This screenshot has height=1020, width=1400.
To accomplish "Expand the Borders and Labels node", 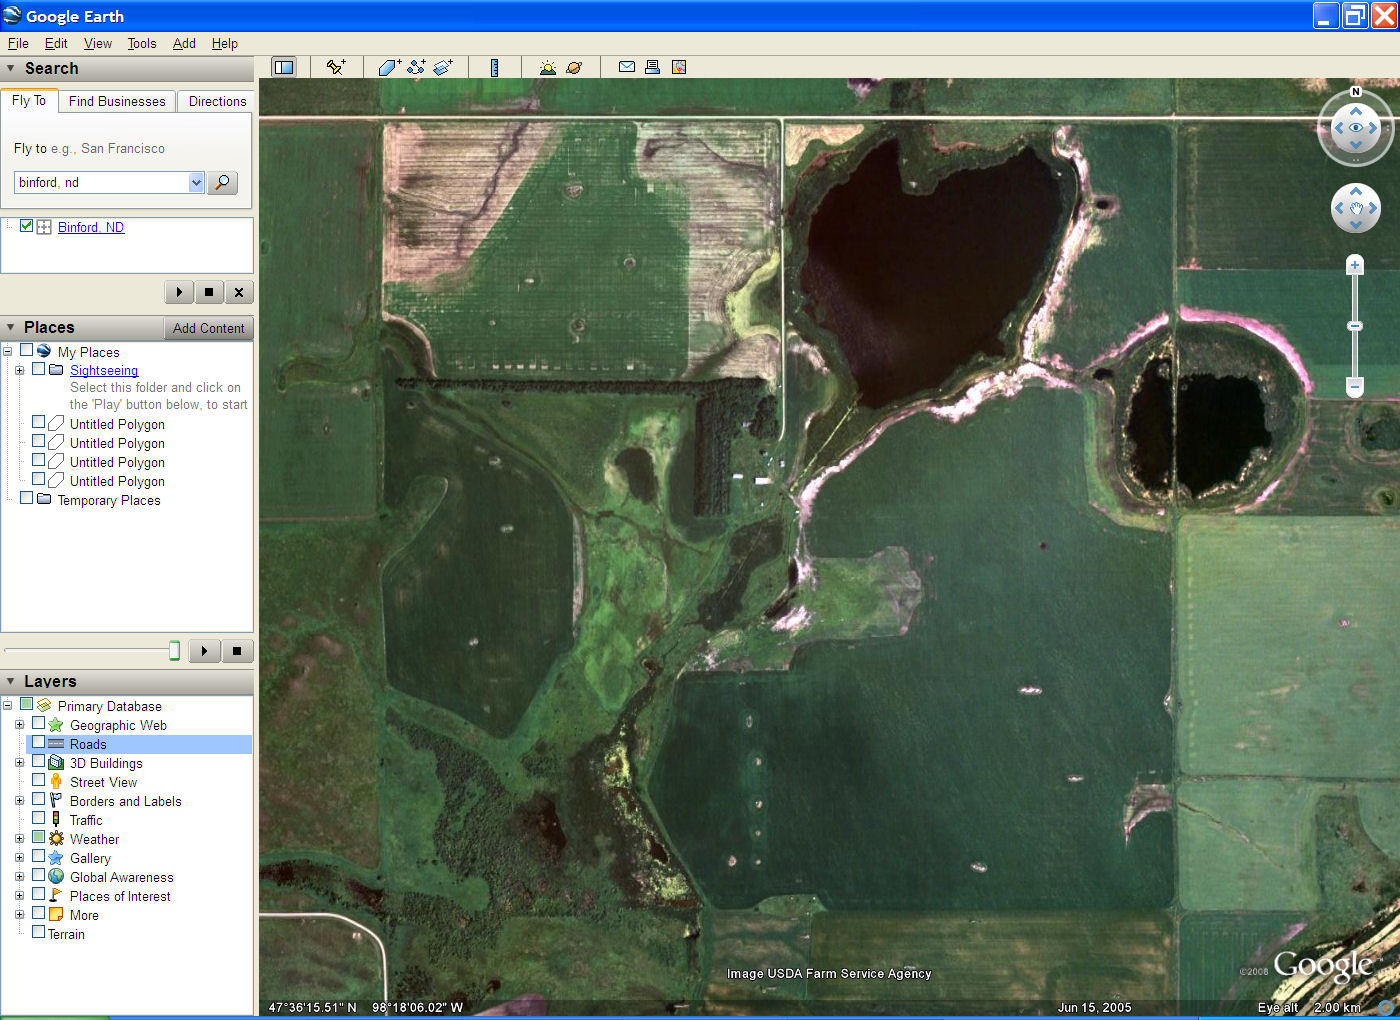I will (19, 801).
